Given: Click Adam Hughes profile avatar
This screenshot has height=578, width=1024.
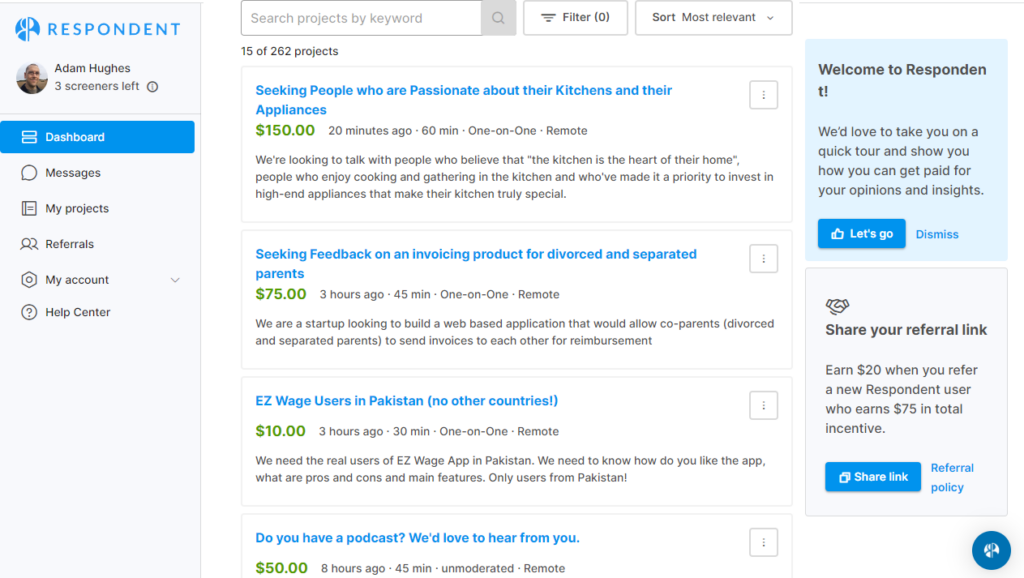Looking at the screenshot, I should (x=32, y=78).
